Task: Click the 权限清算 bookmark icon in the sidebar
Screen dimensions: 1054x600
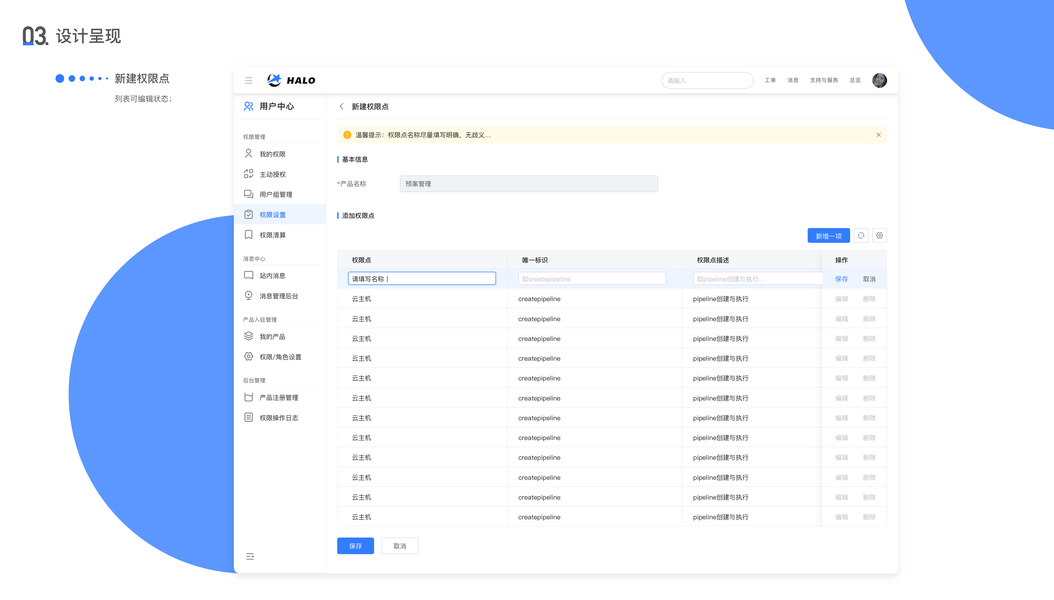Action: (x=249, y=234)
